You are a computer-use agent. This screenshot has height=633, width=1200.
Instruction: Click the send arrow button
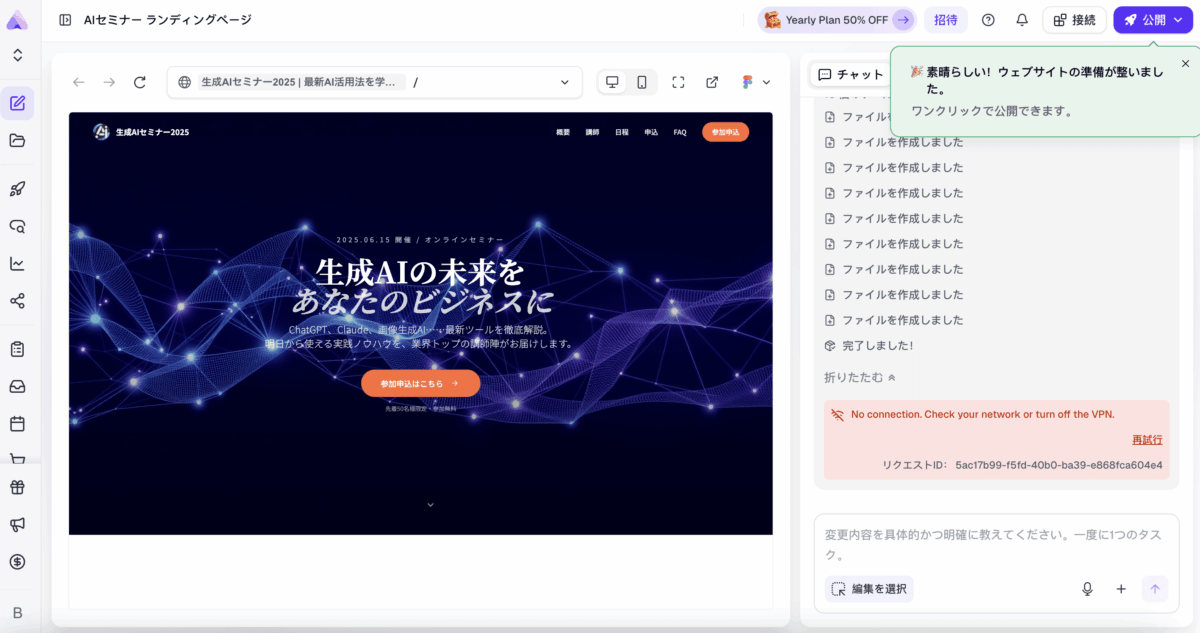1155,589
